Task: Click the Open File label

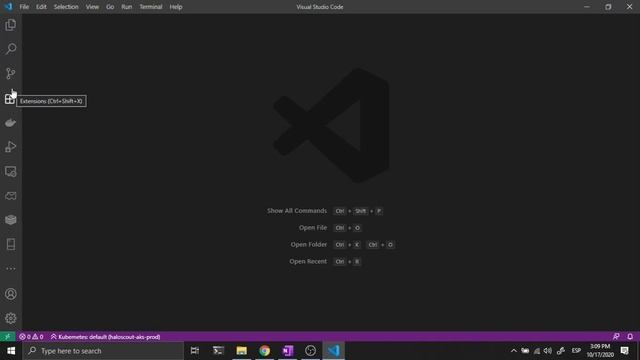Action: tap(313, 228)
